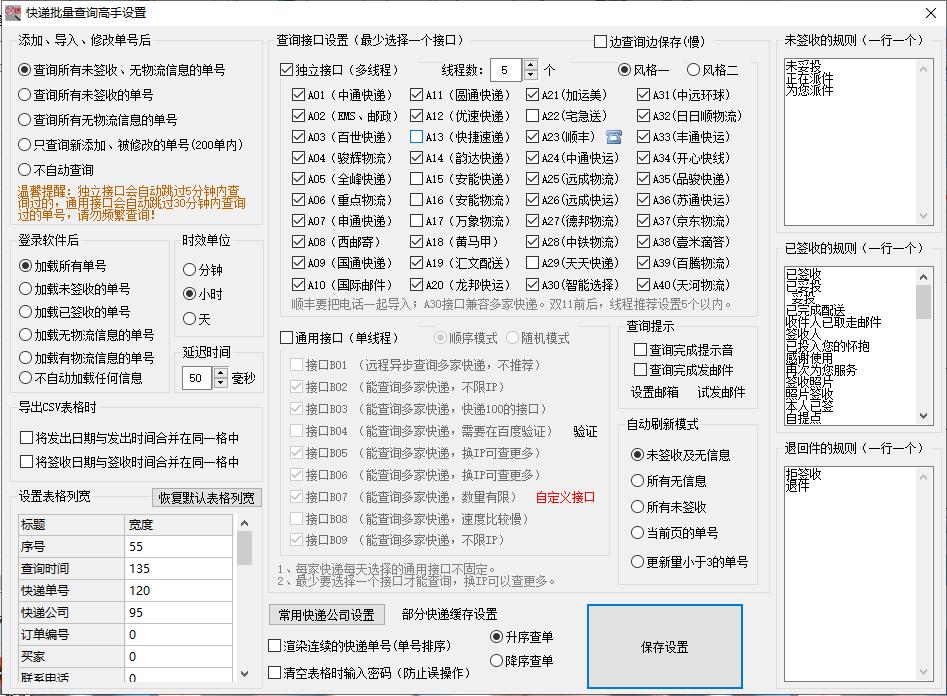Viewport: 947px width, 696px height.
Task: Click the 验证 link beside 接口B04
Action: (585, 431)
